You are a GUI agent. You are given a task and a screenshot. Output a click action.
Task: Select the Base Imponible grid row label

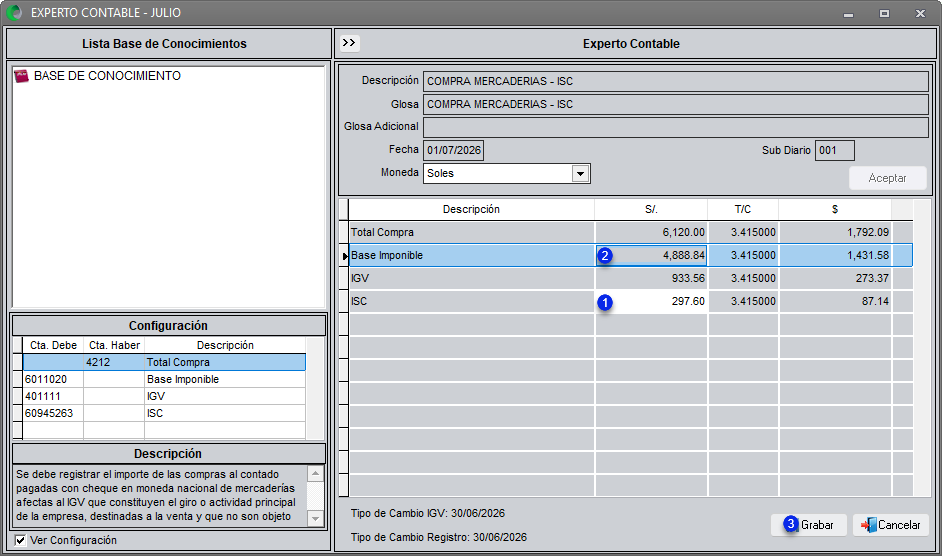pos(387,255)
